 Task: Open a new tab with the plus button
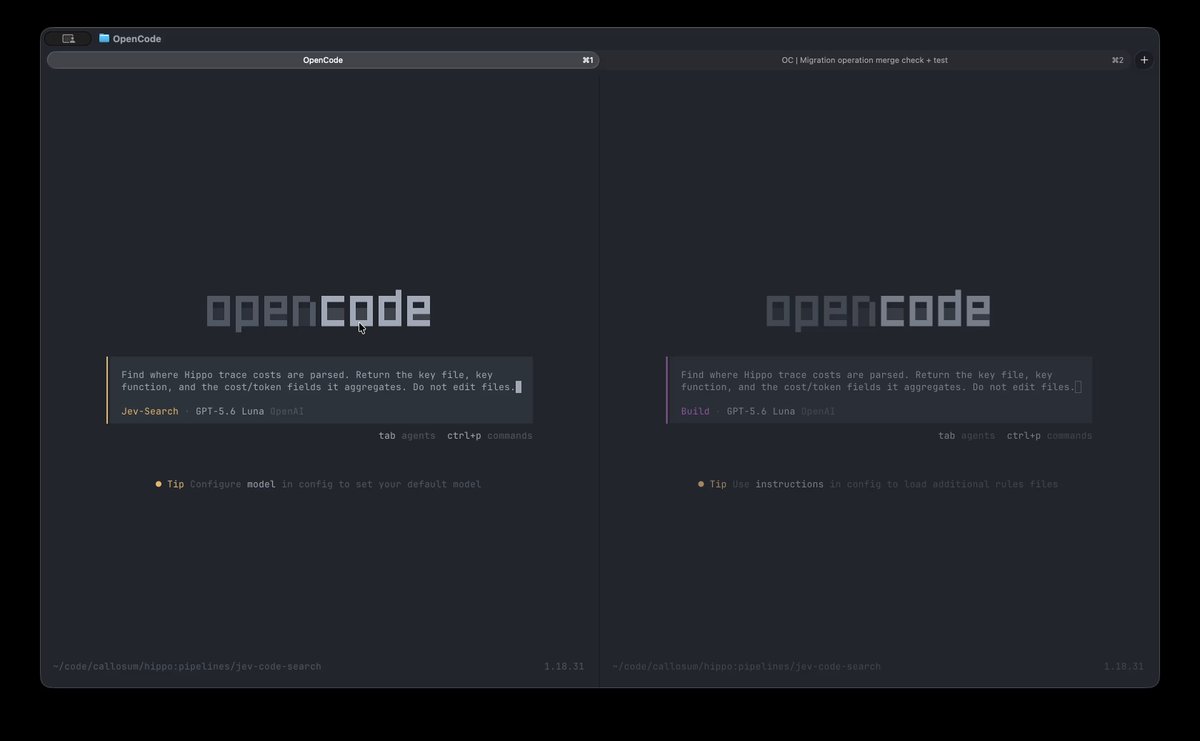1145,60
